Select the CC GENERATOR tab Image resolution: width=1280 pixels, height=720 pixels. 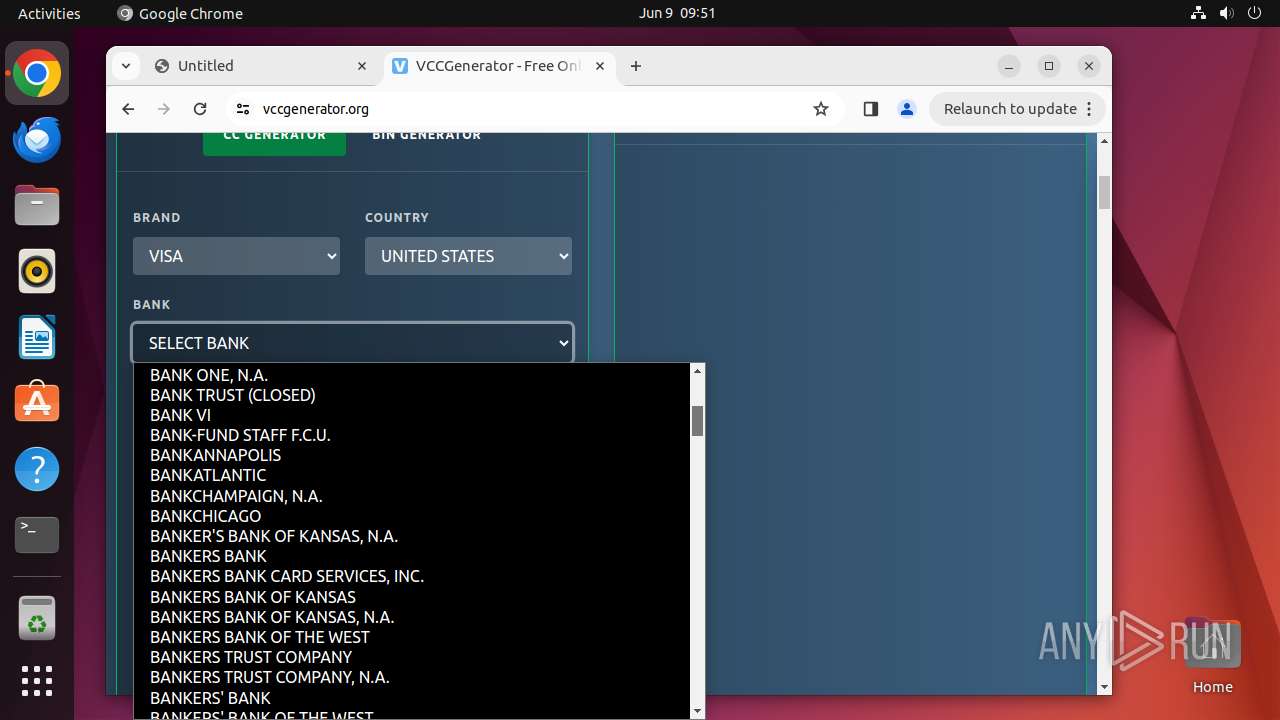coord(274,140)
